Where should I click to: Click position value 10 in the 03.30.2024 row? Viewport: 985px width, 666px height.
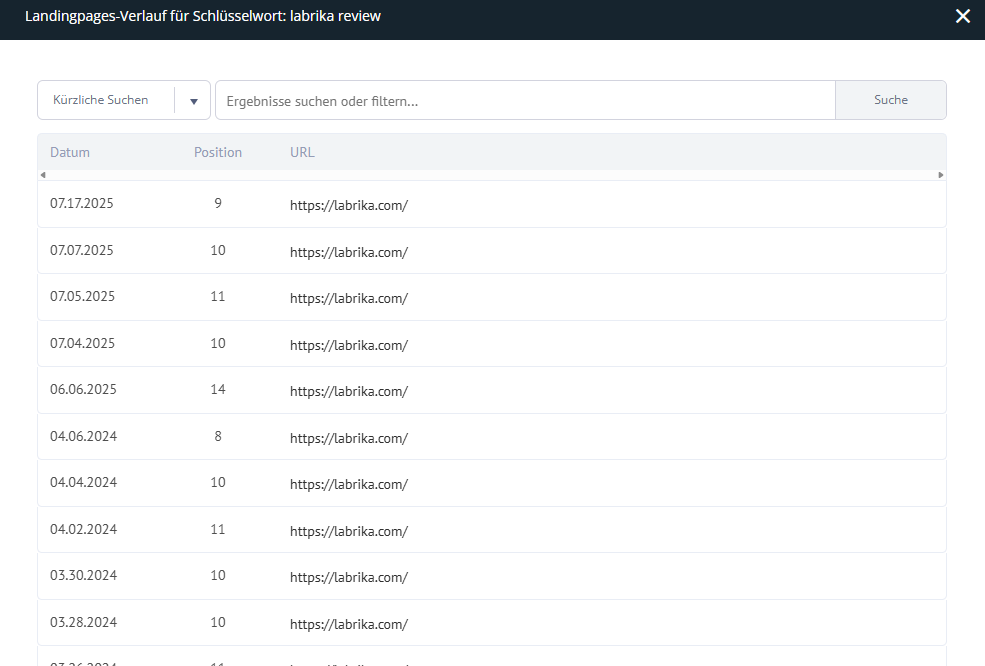point(218,576)
